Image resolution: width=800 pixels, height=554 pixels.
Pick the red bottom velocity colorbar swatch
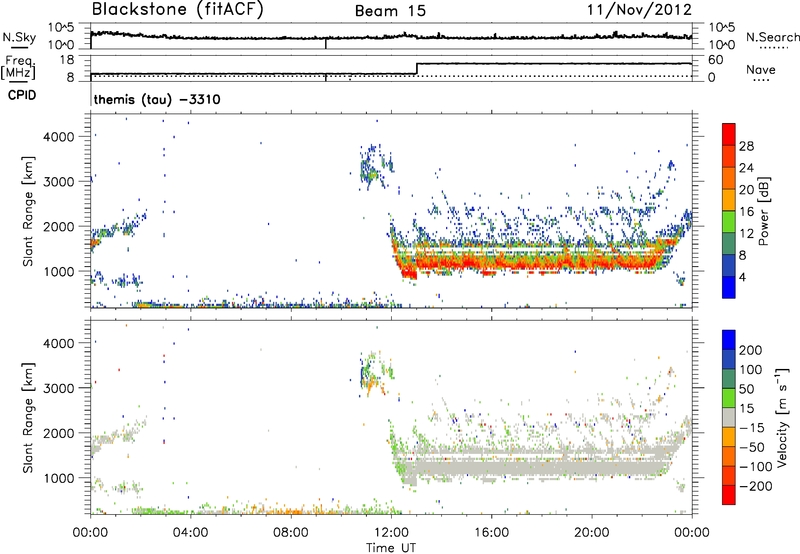pos(729,495)
